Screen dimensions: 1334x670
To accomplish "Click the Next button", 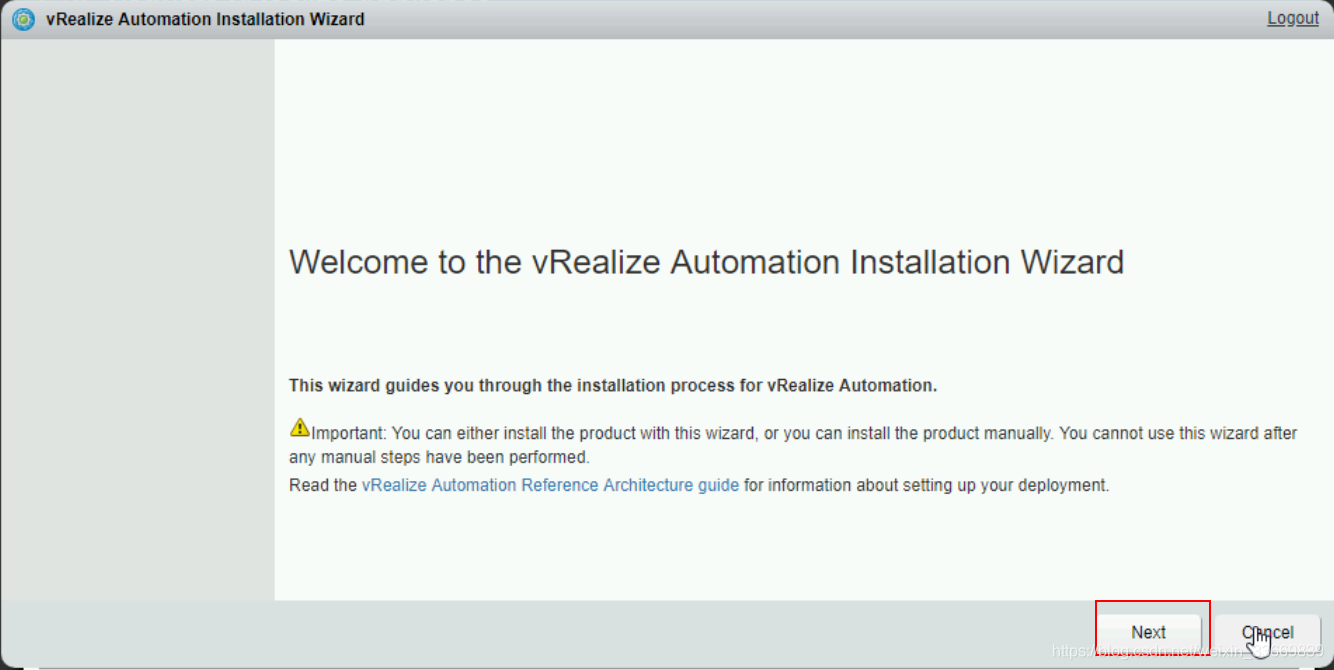I will (x=1149, y=632).
